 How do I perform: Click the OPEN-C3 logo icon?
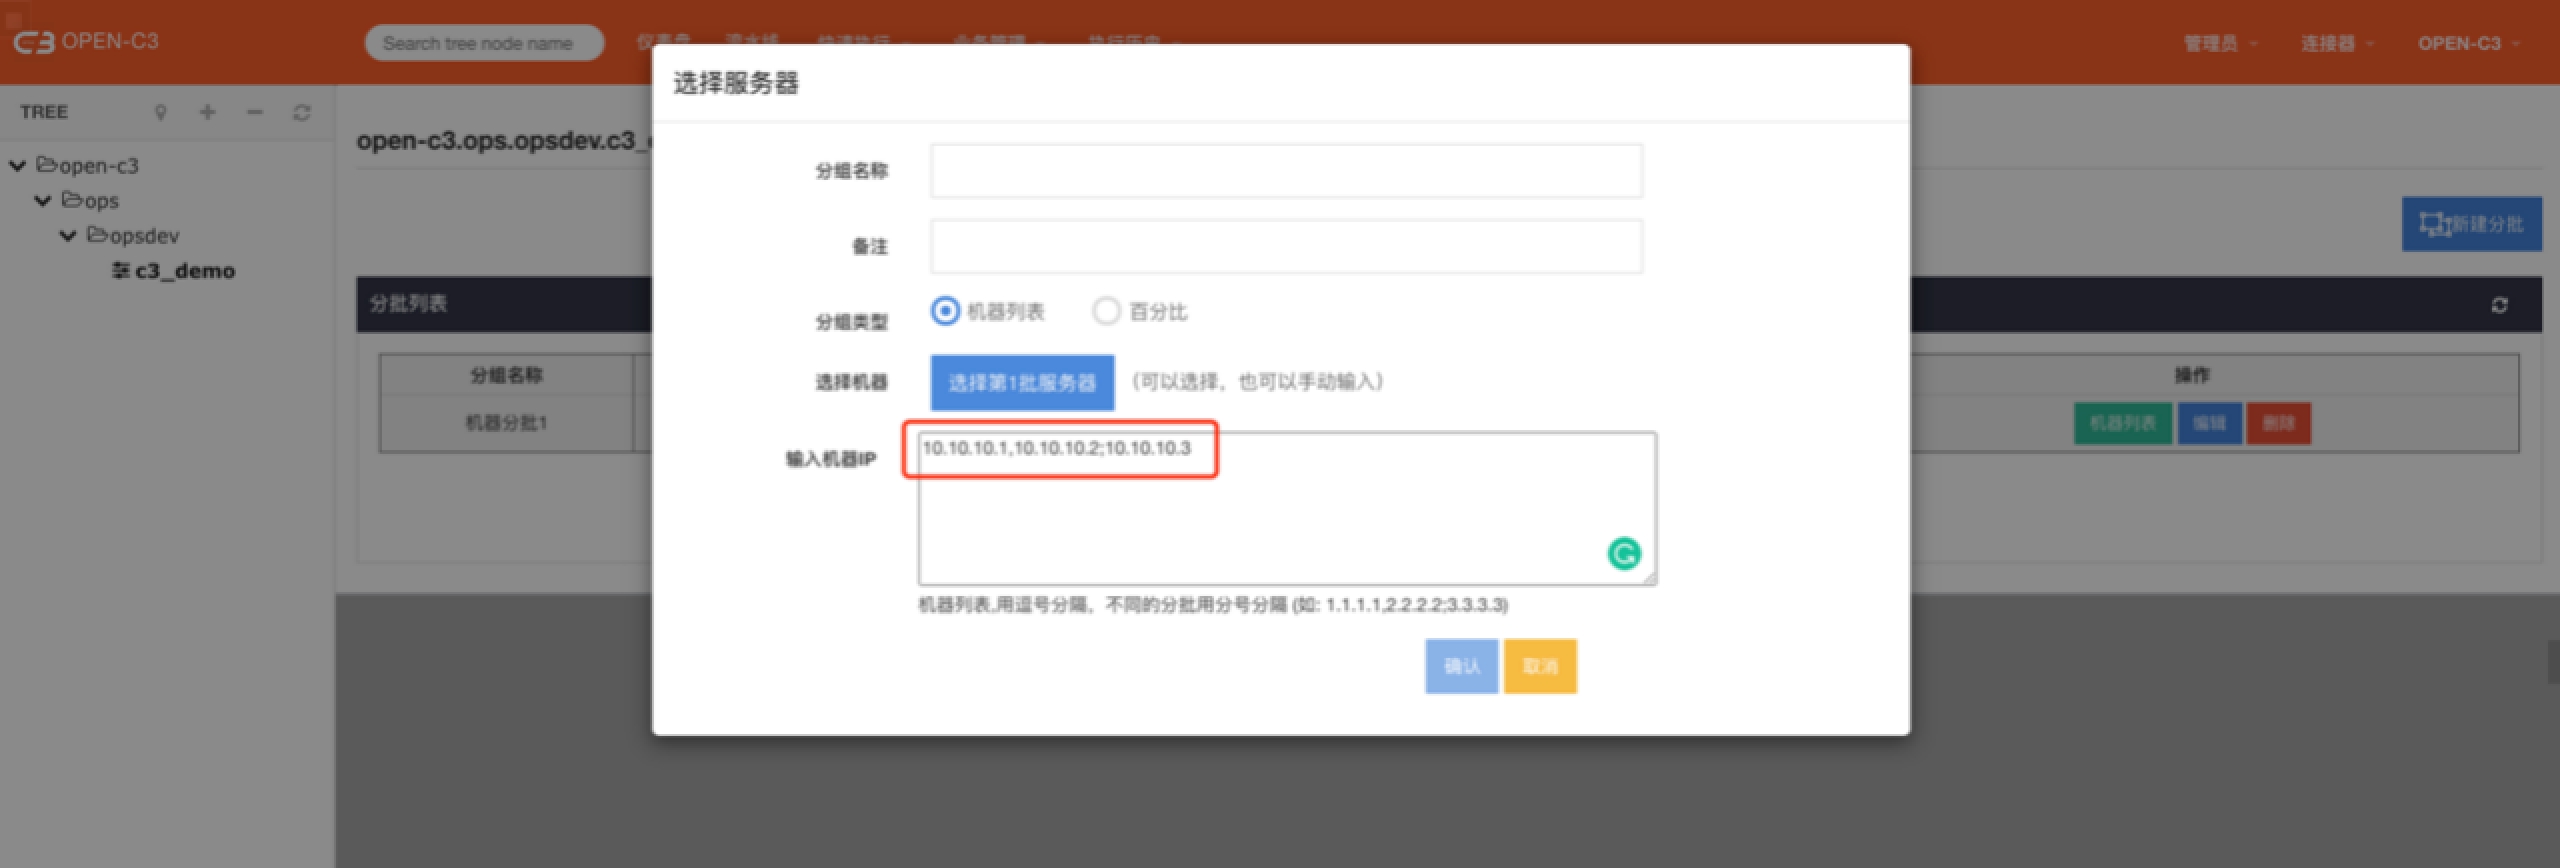point(34,42)
